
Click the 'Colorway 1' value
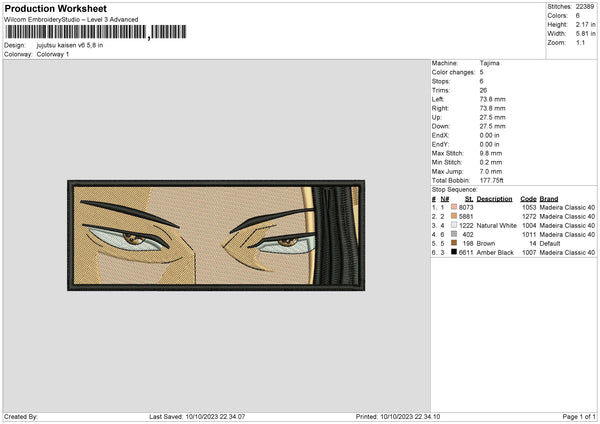coord(53,54)
